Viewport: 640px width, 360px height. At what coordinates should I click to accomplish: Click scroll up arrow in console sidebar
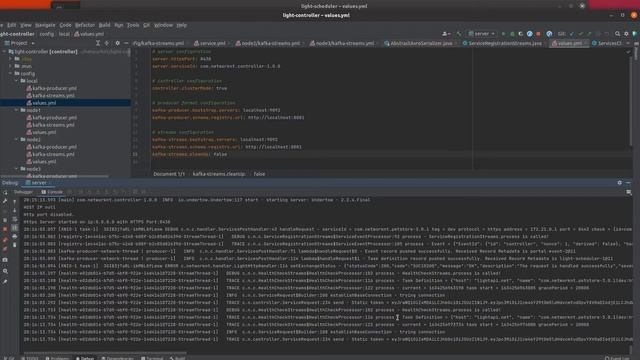point(15,202)
